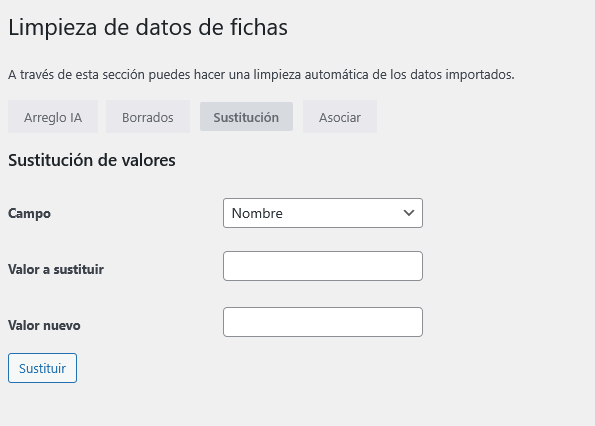Click the Limpieza de datos de fichas heading
Screen dimensions: 595x426
(x=148, y=27)
